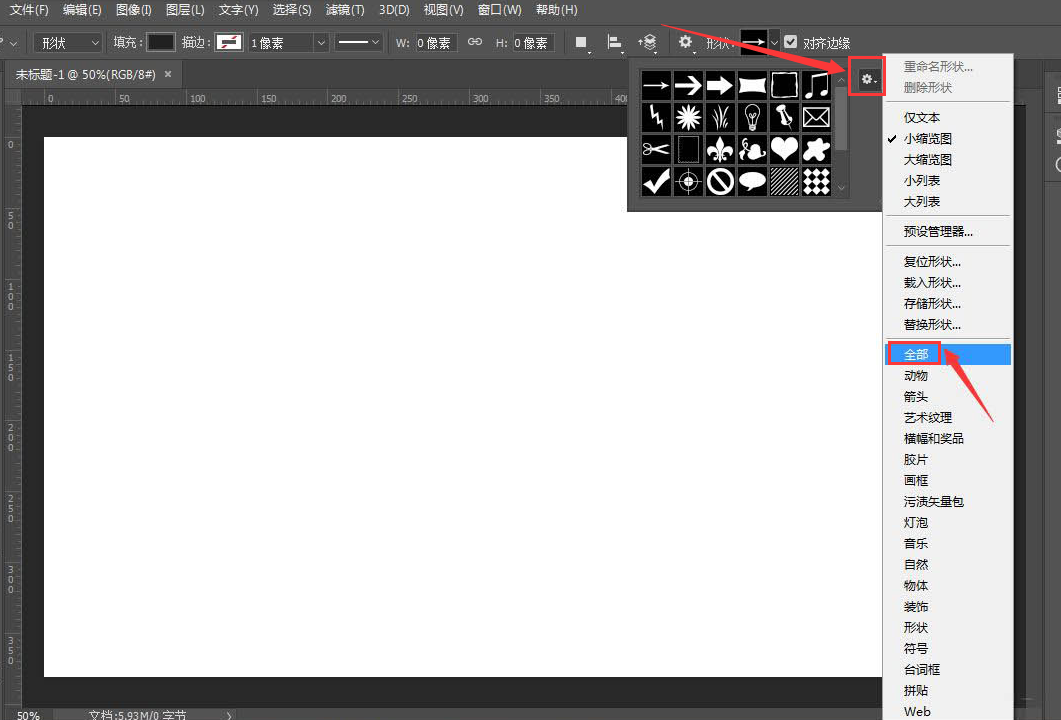Choose 复位形状... menu entry
This screenshot has height=720, width=1061.
pyautogui.click(x=948, y=262)
